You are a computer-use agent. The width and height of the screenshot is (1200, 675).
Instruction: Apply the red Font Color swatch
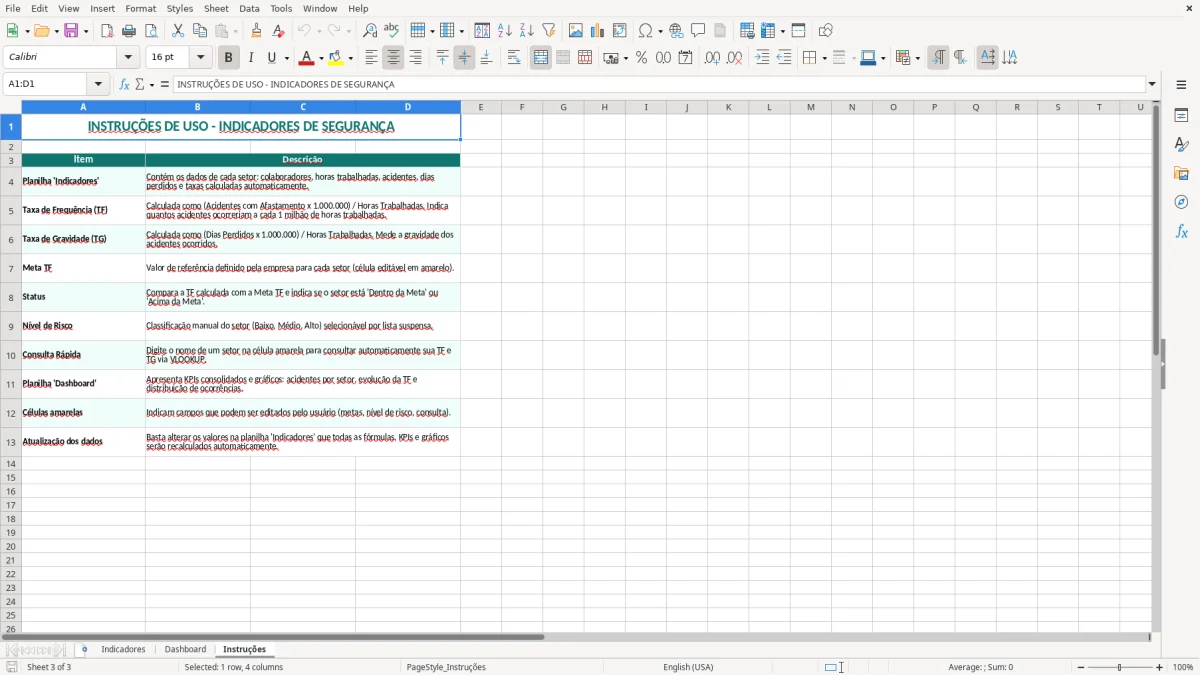click(307, 58)
